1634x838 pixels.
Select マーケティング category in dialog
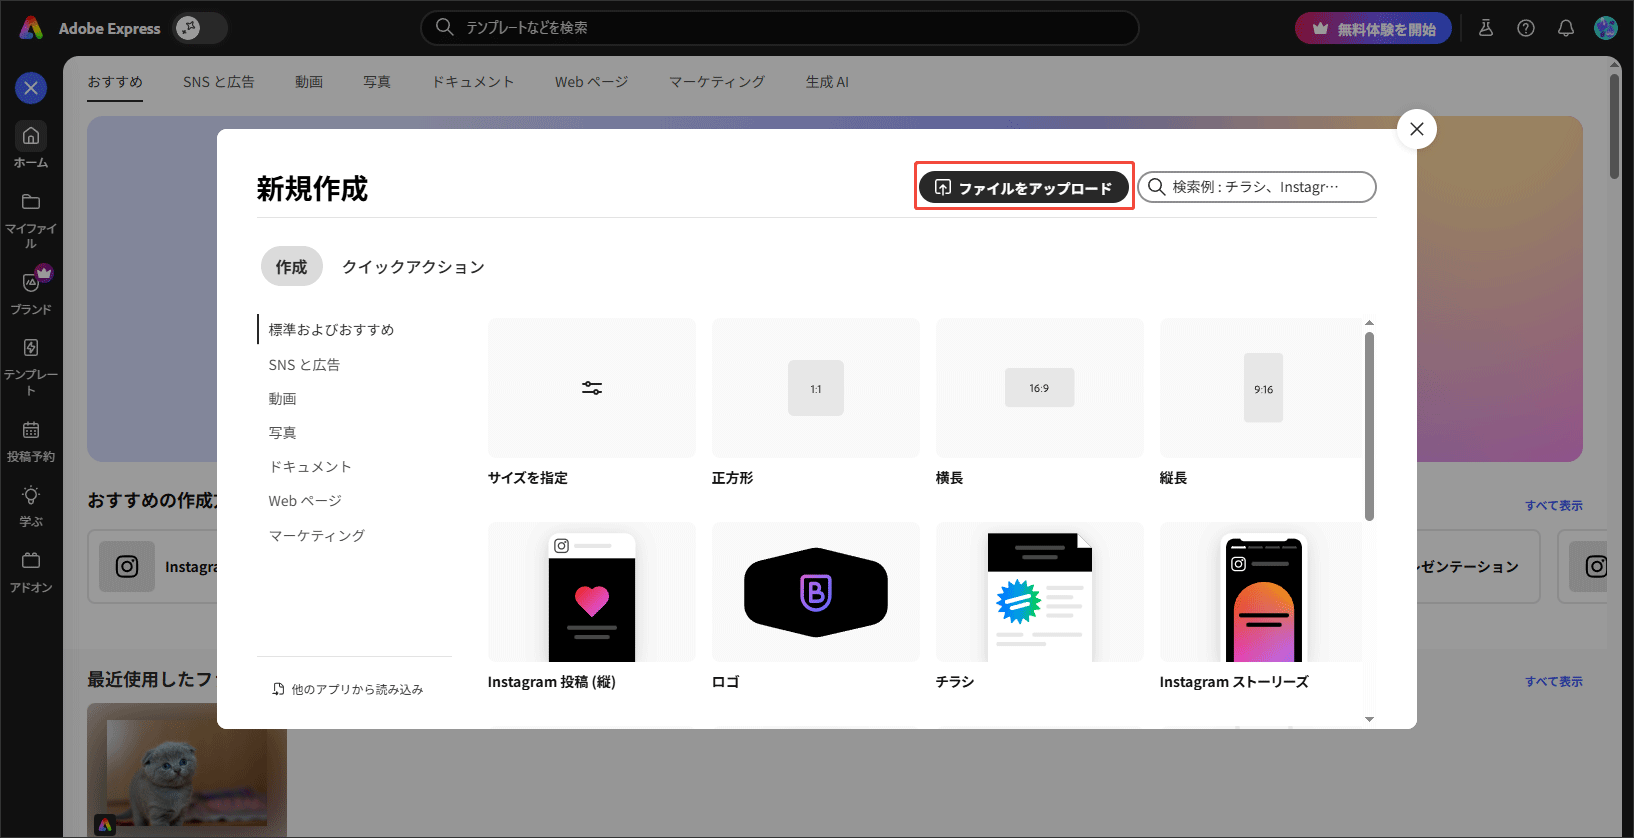(316, 536)
